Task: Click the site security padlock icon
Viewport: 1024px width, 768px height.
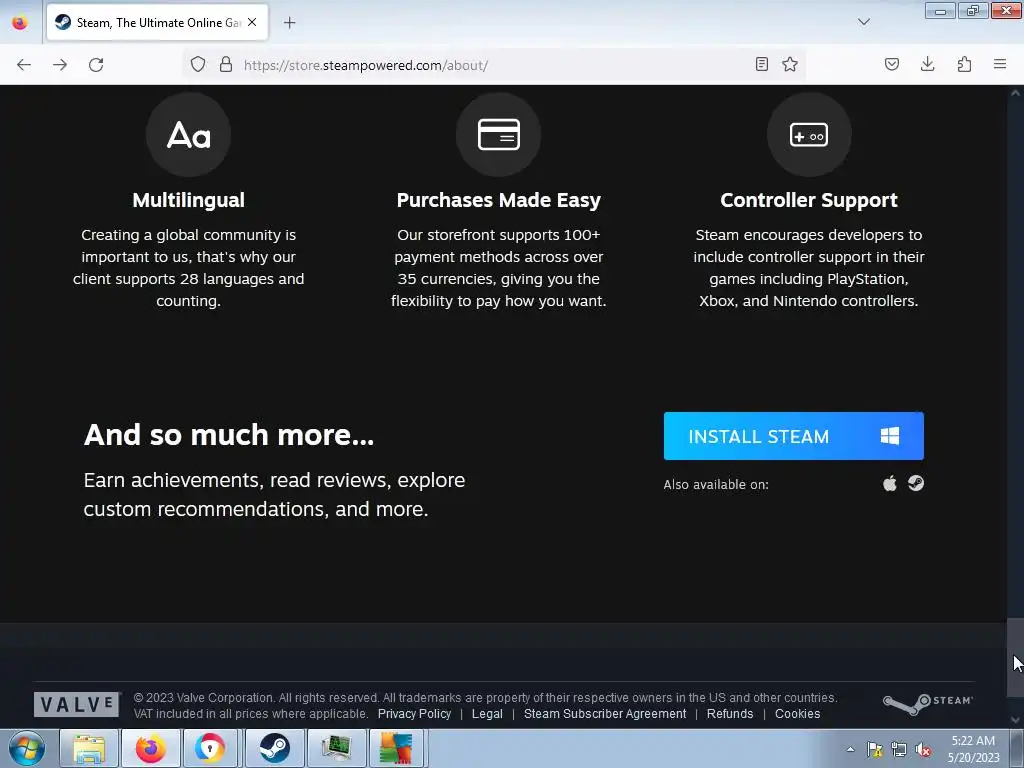Action: [x=226, y=65]
